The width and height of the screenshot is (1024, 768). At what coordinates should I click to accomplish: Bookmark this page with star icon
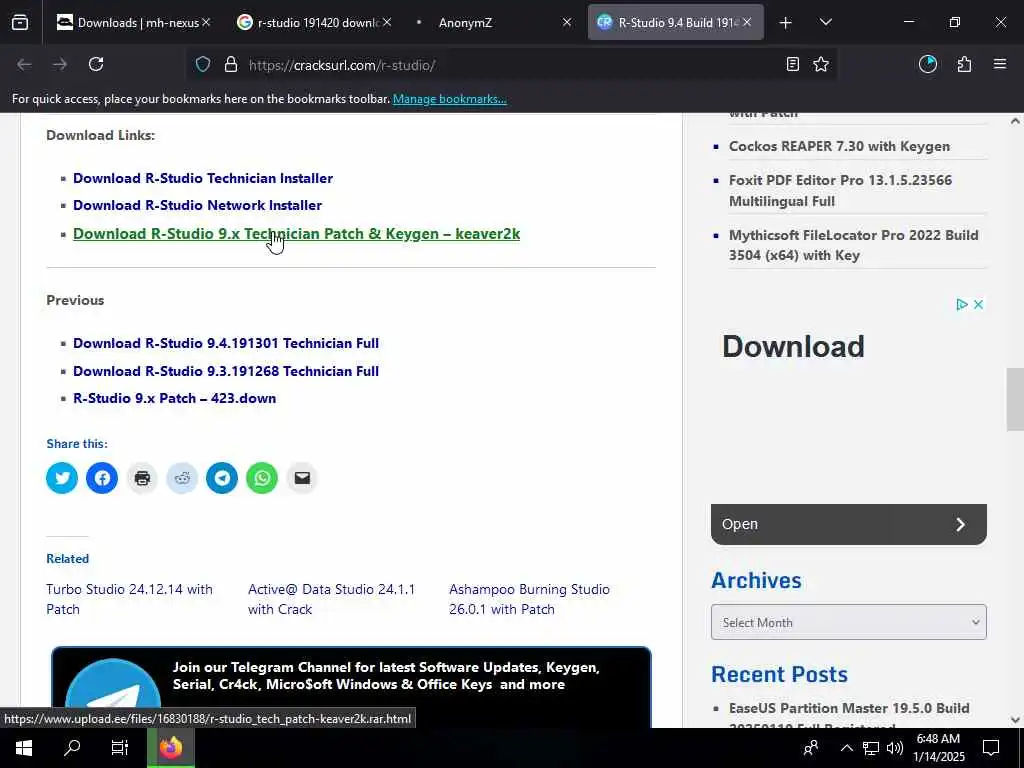coord(821,64)
